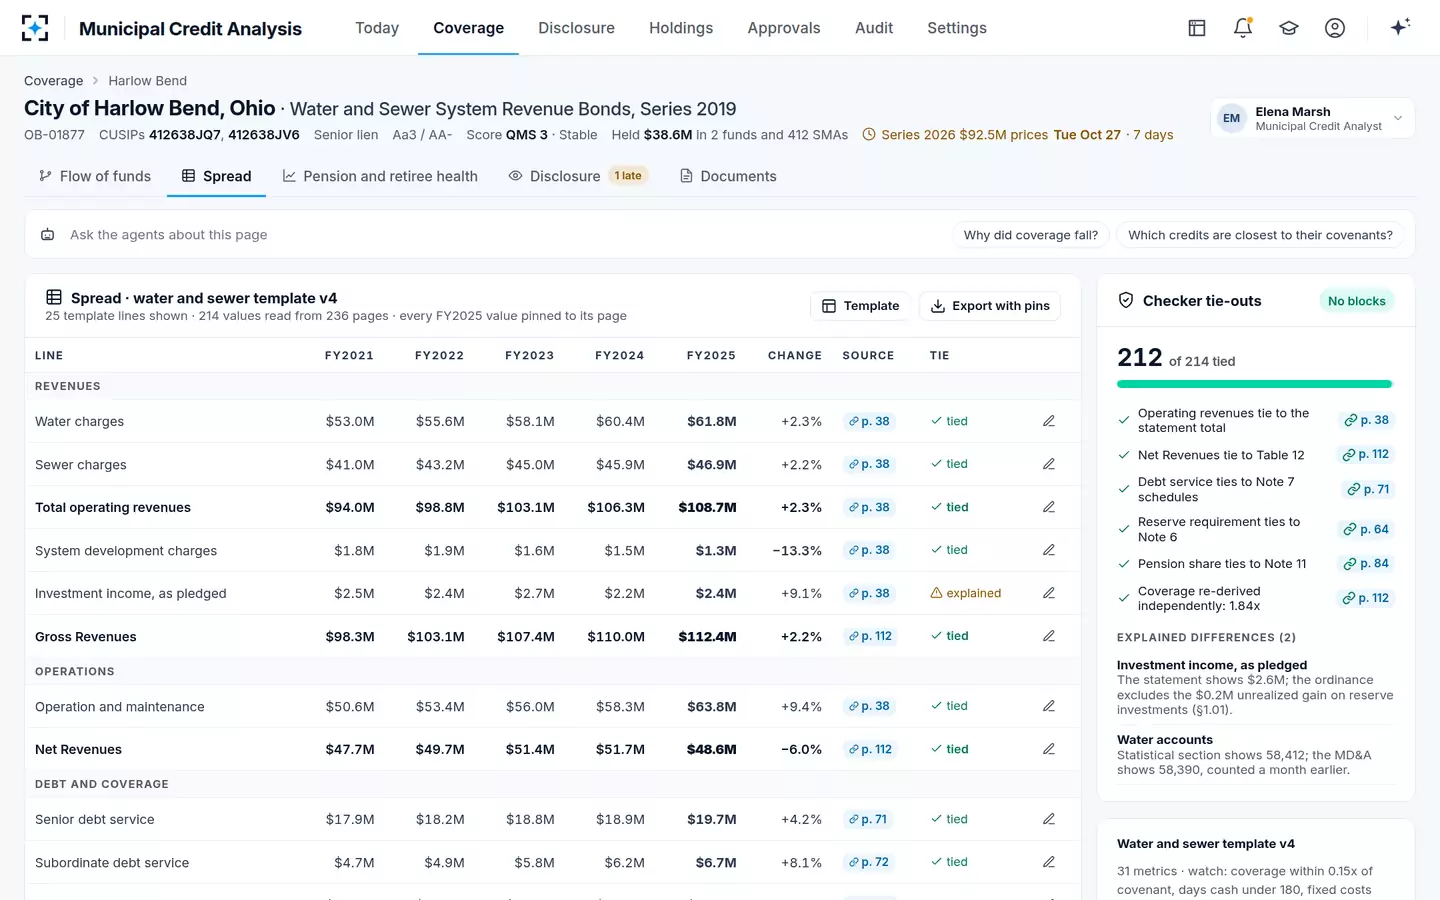
Task: Click the 'Water and sewer template v4' card title
Action: pos(1206,844)
